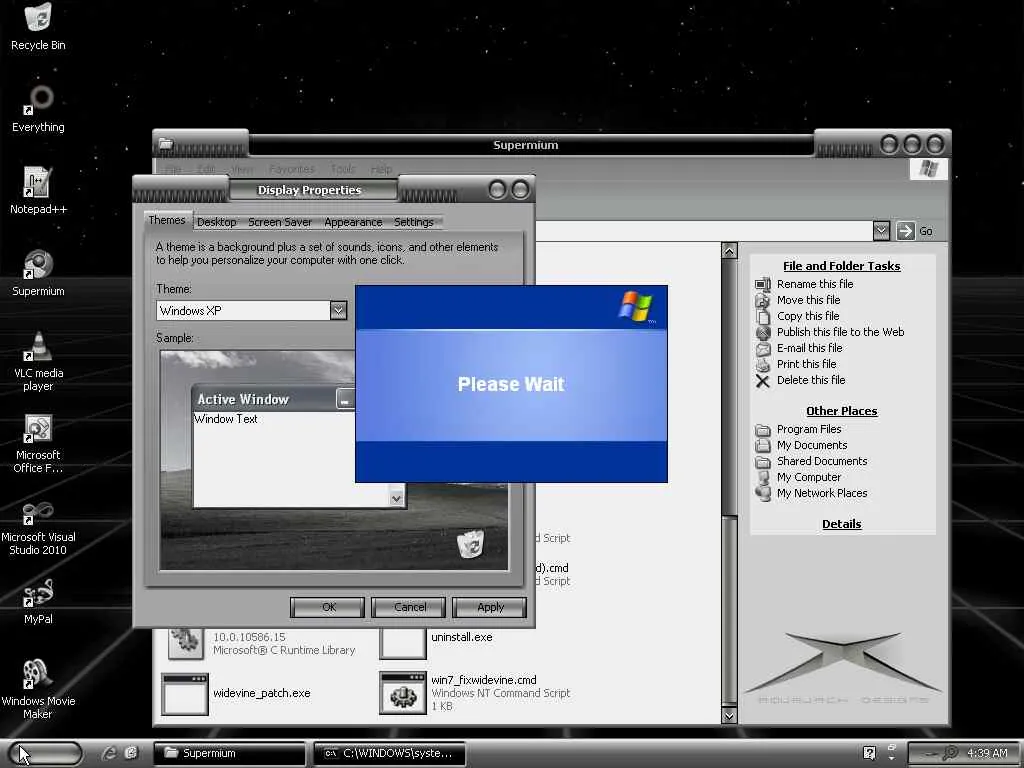Screen dimensions: 1024x768
Task: Open Notepad++ from the desktop
Action: 38,191
